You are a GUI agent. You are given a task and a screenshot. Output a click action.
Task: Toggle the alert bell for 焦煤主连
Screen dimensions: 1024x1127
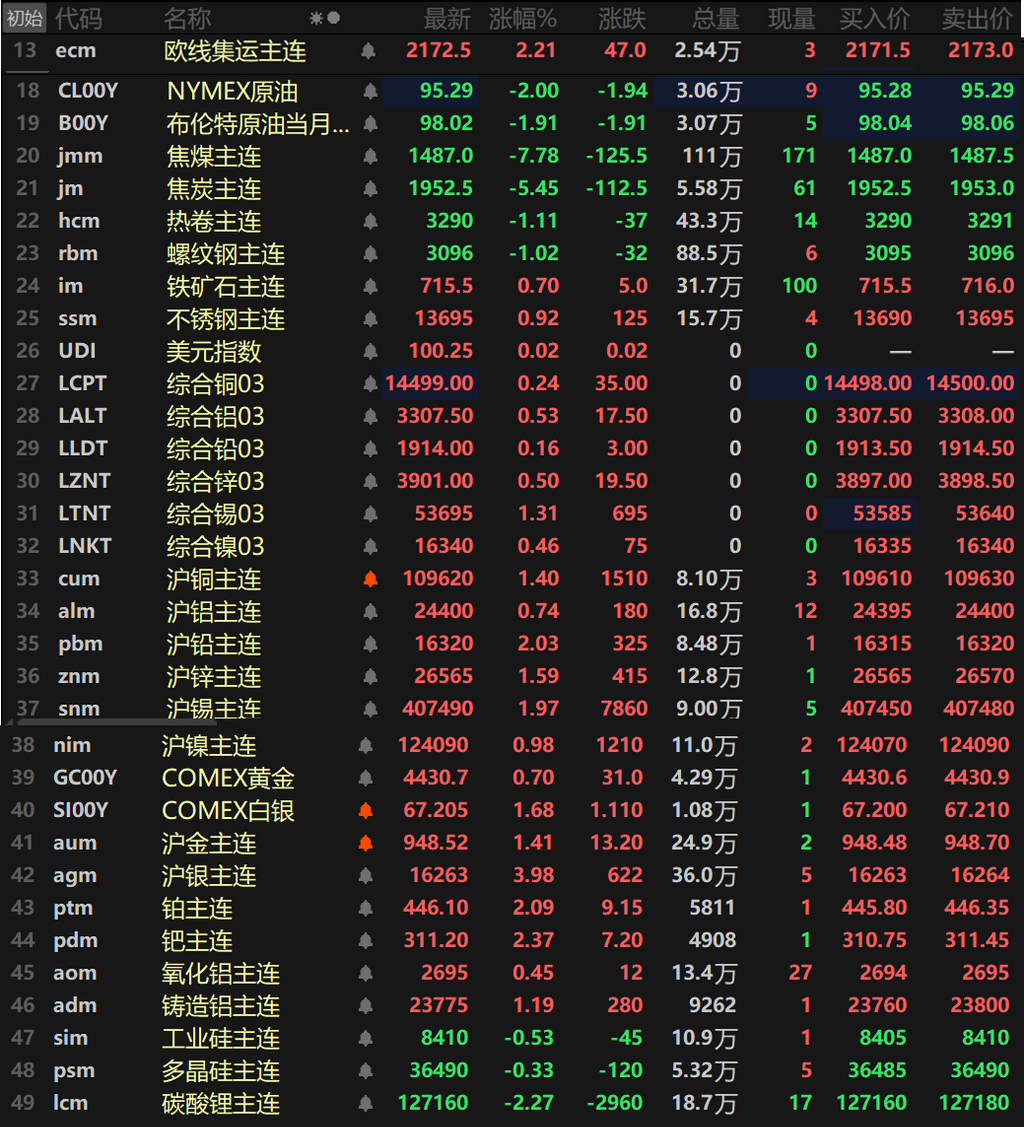370,156
